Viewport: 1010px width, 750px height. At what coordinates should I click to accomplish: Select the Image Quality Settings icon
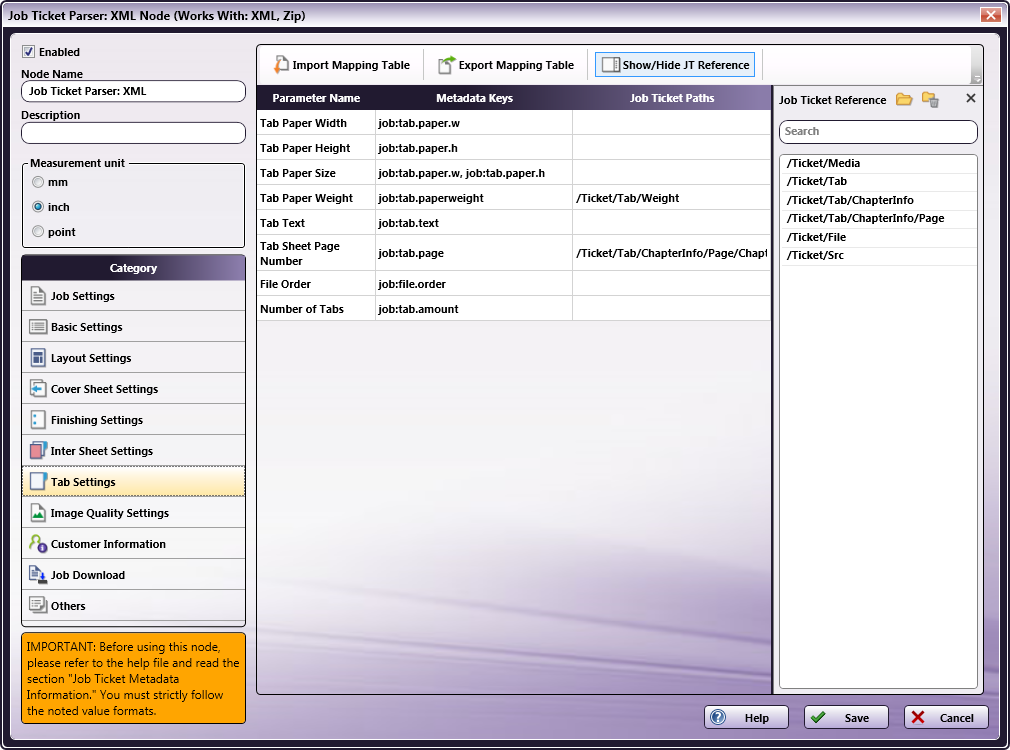[38, 513]
